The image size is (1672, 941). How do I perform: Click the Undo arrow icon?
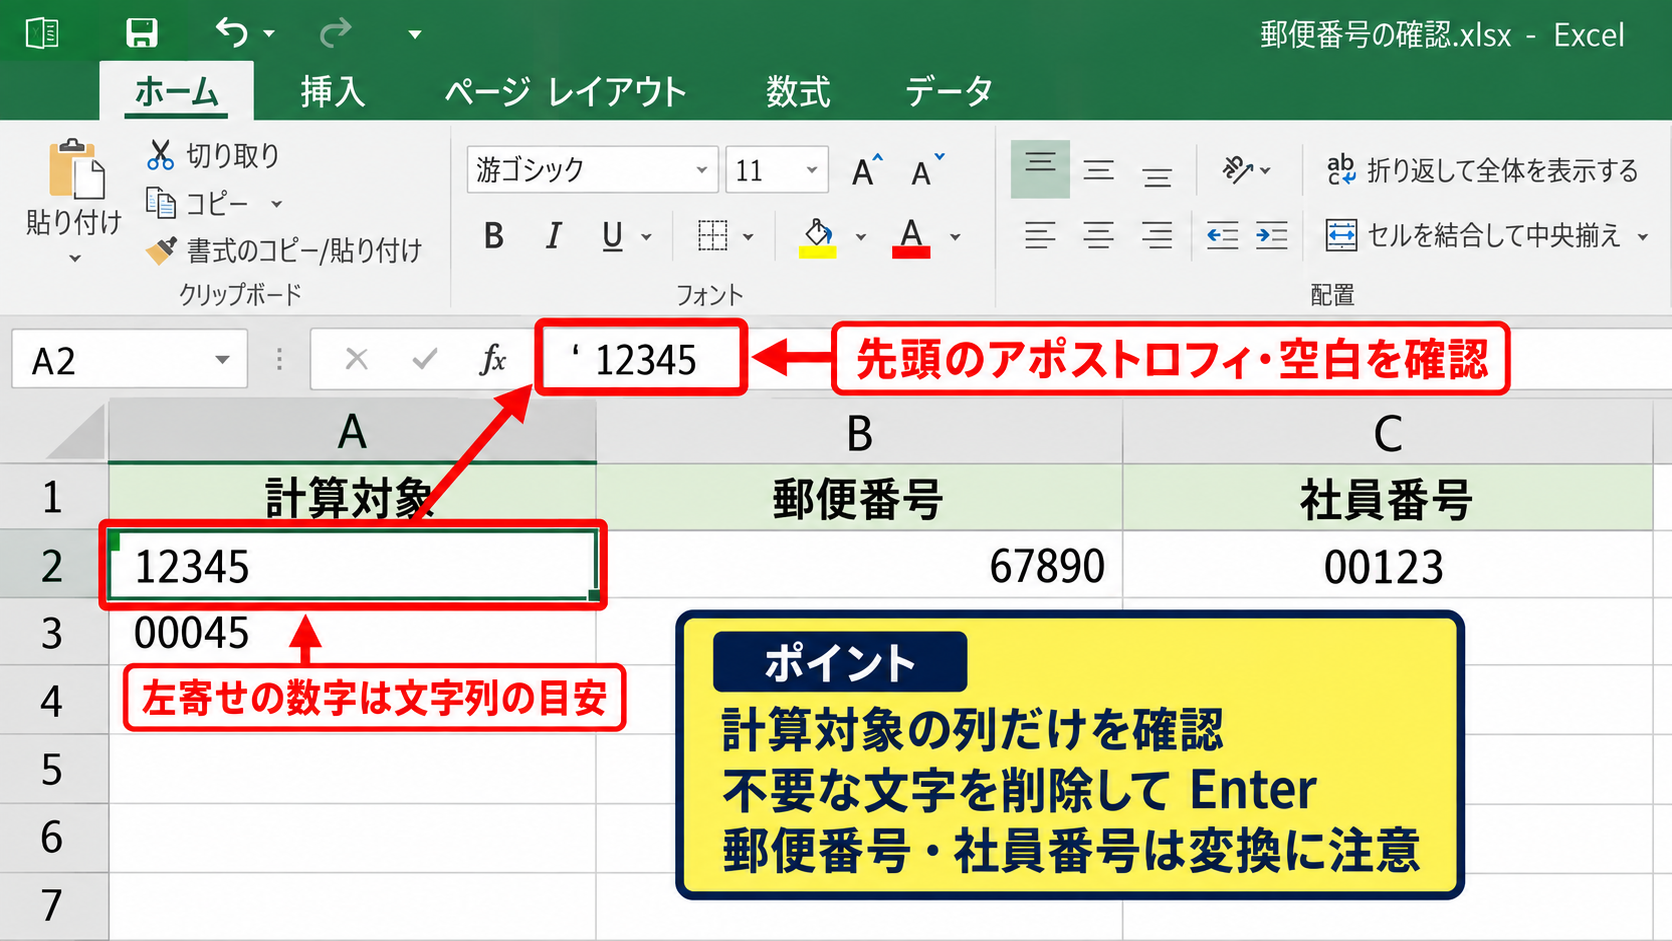tap(232, 33)
